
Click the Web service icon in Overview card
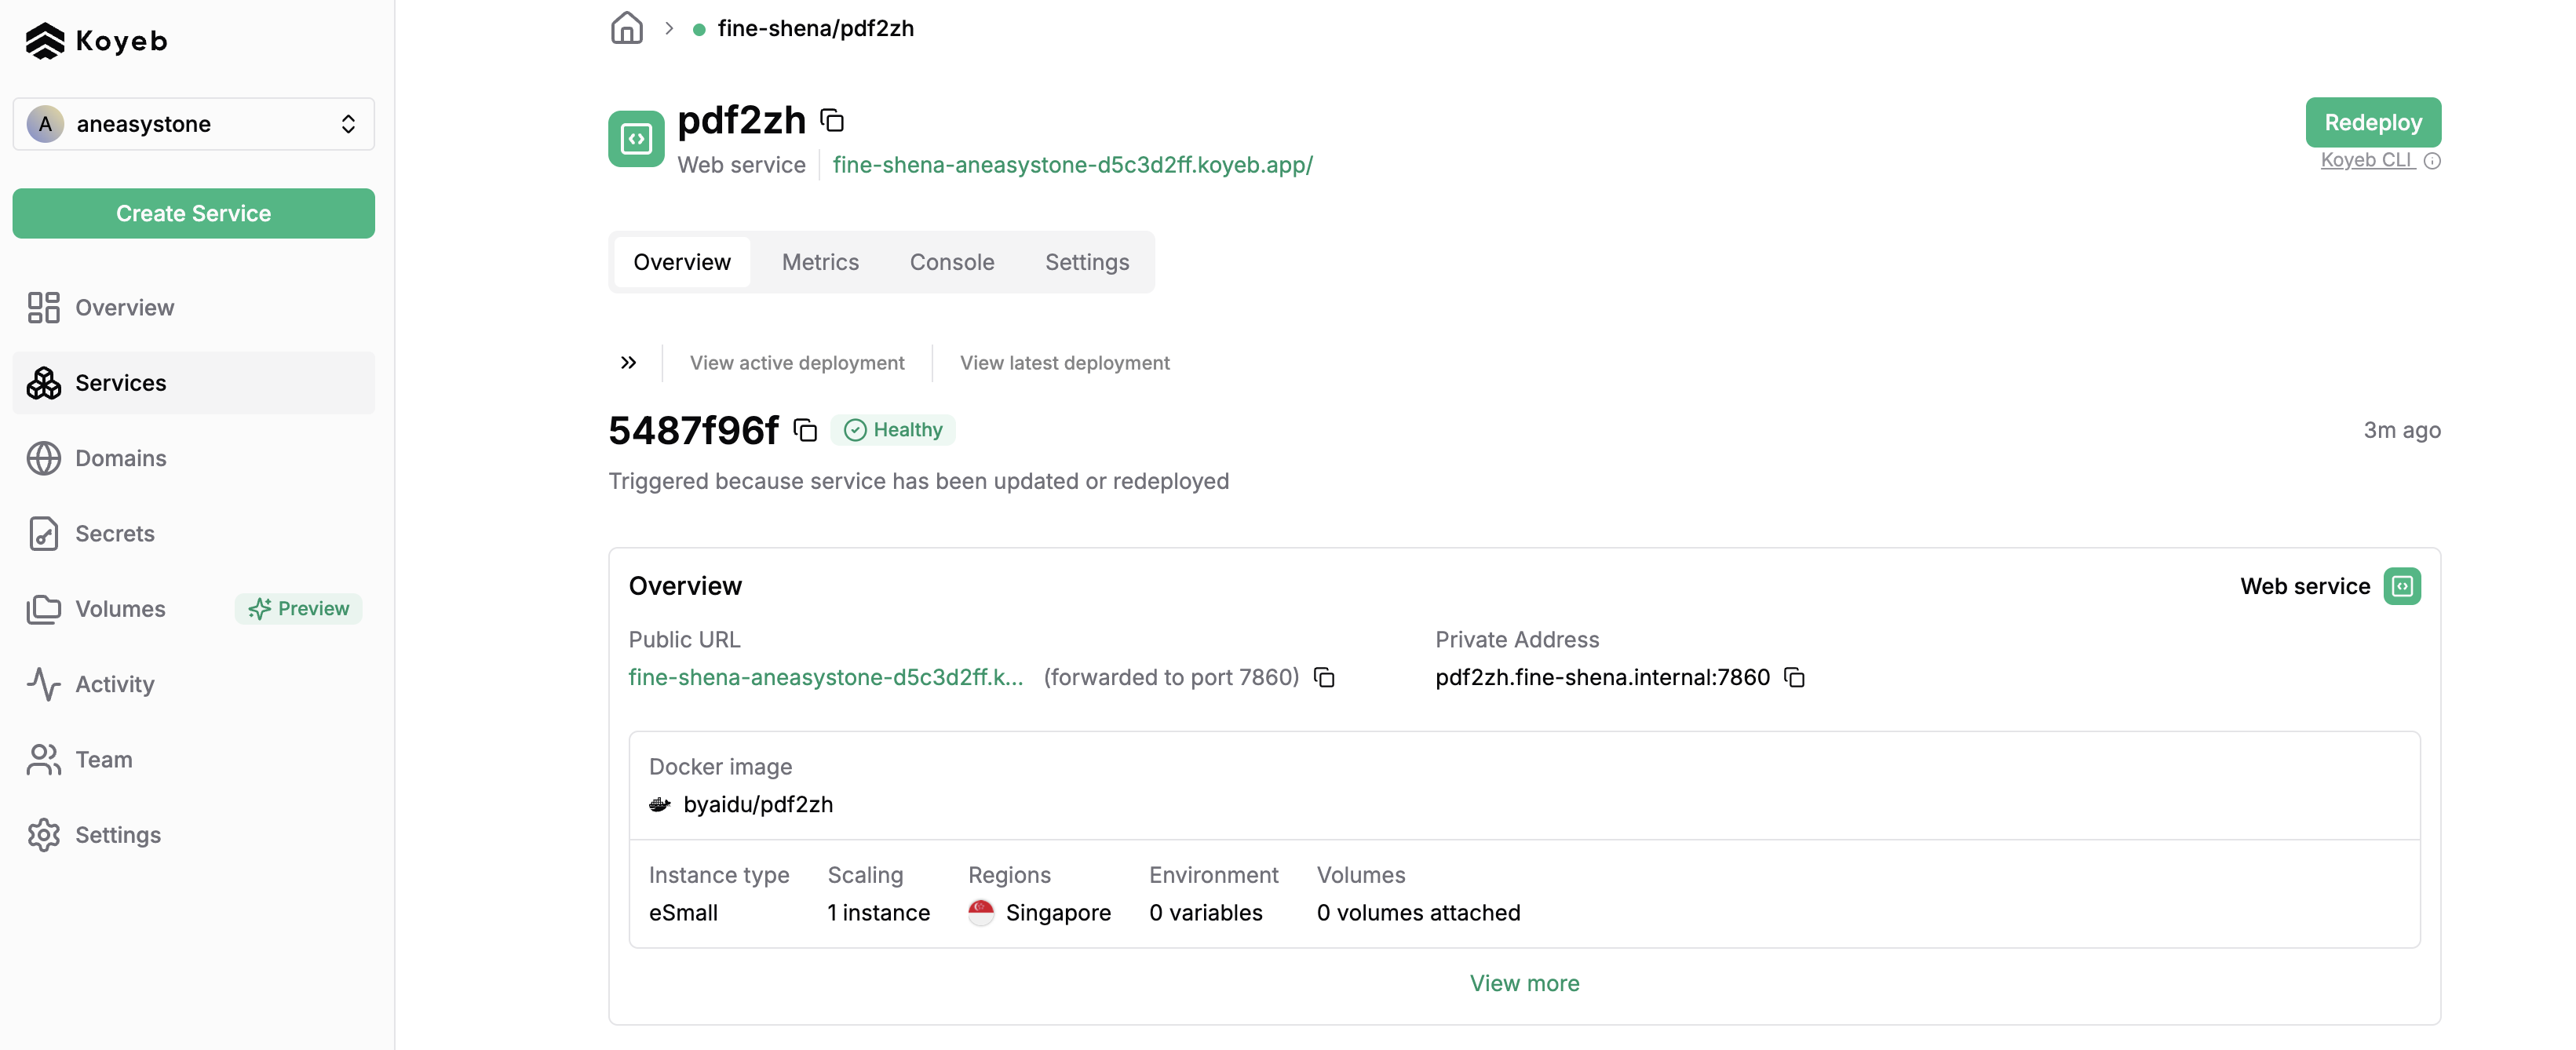point(2402,586)
